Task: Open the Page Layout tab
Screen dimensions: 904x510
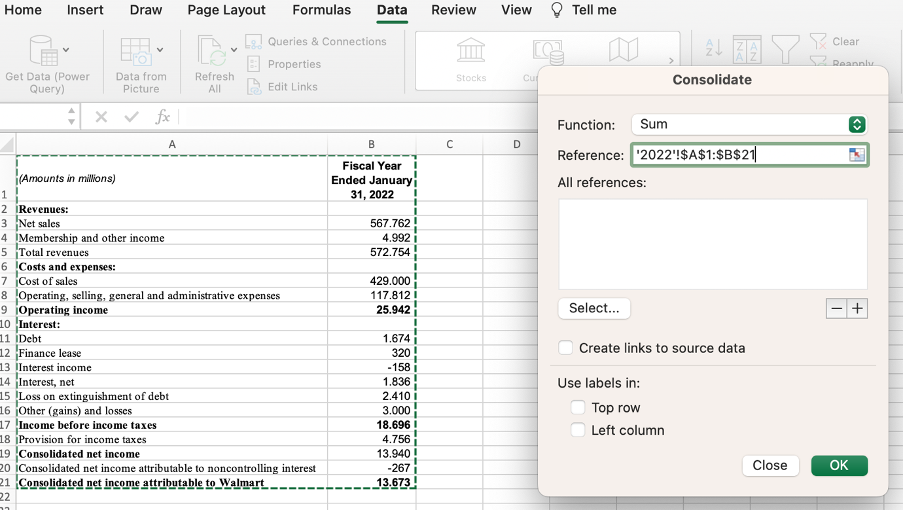Action: pyautogui.click(x=226, y=10)
